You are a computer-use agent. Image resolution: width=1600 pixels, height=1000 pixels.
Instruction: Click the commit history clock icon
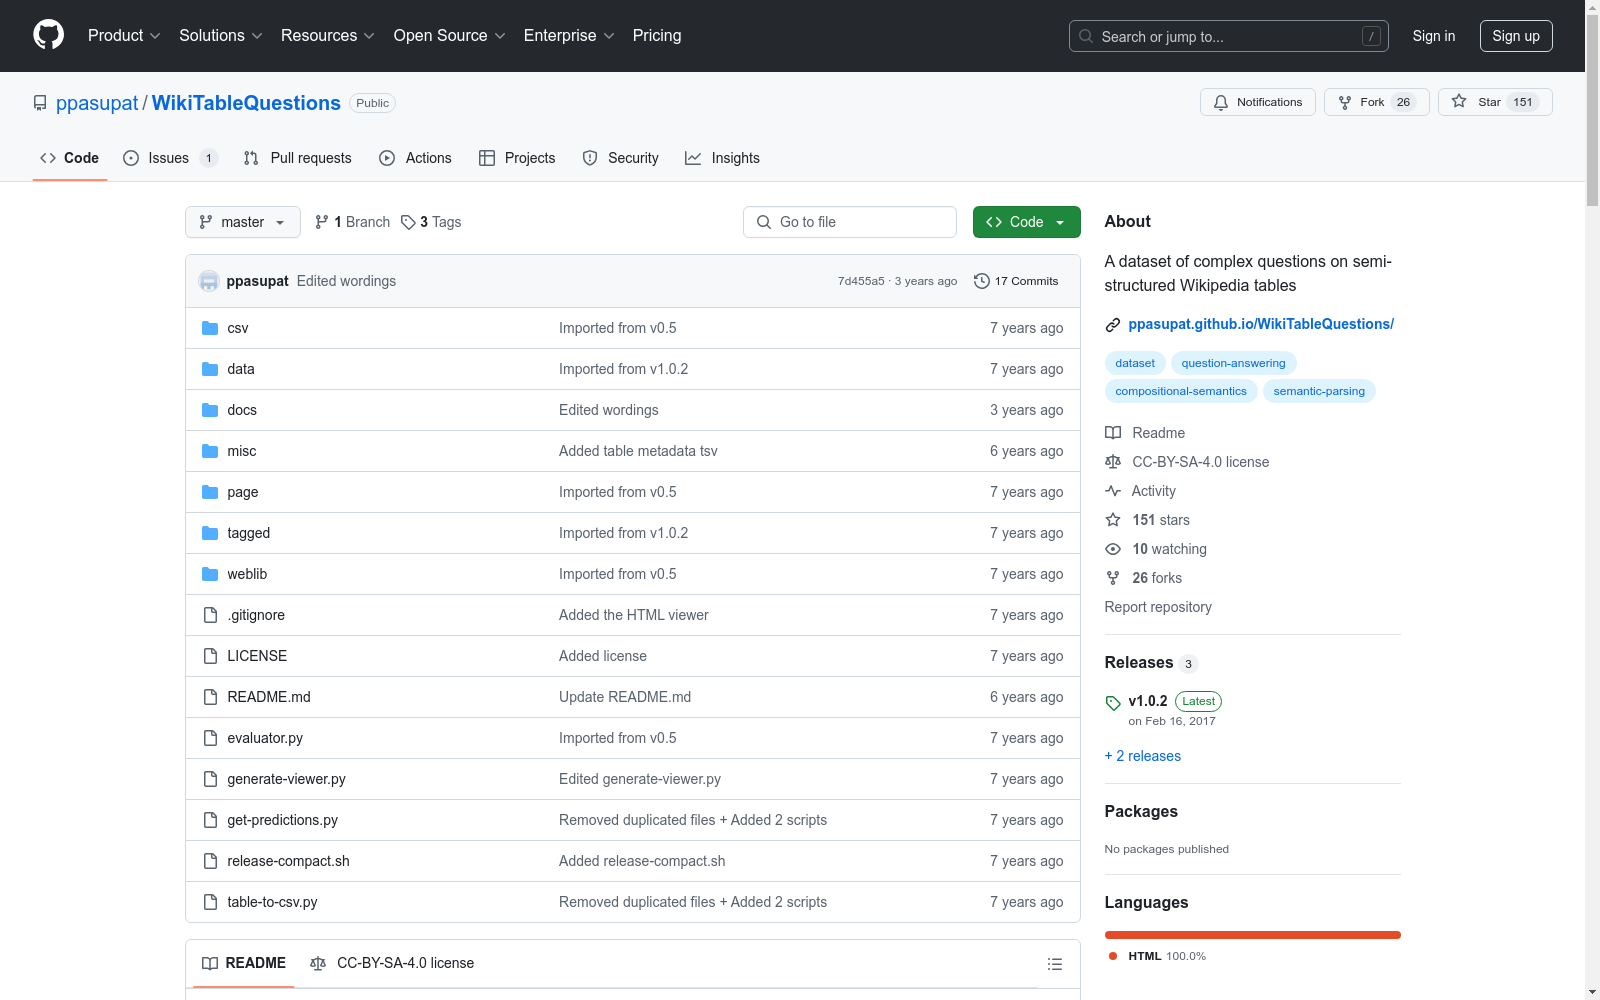(x=982, y=281)
